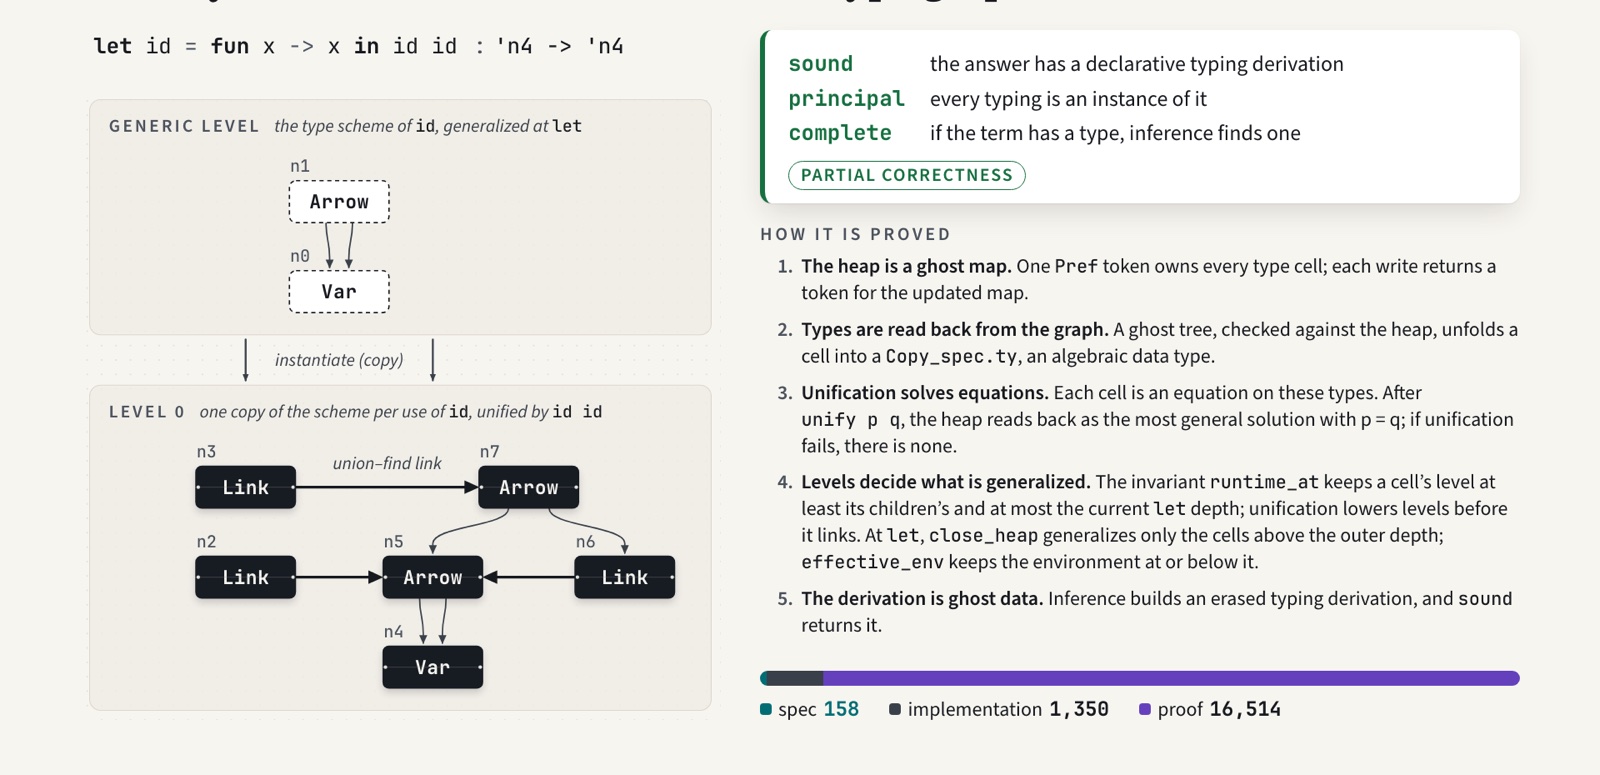
Task: Click the PARTIAL CORRECTNESS badge
Action: pos(907,175)
